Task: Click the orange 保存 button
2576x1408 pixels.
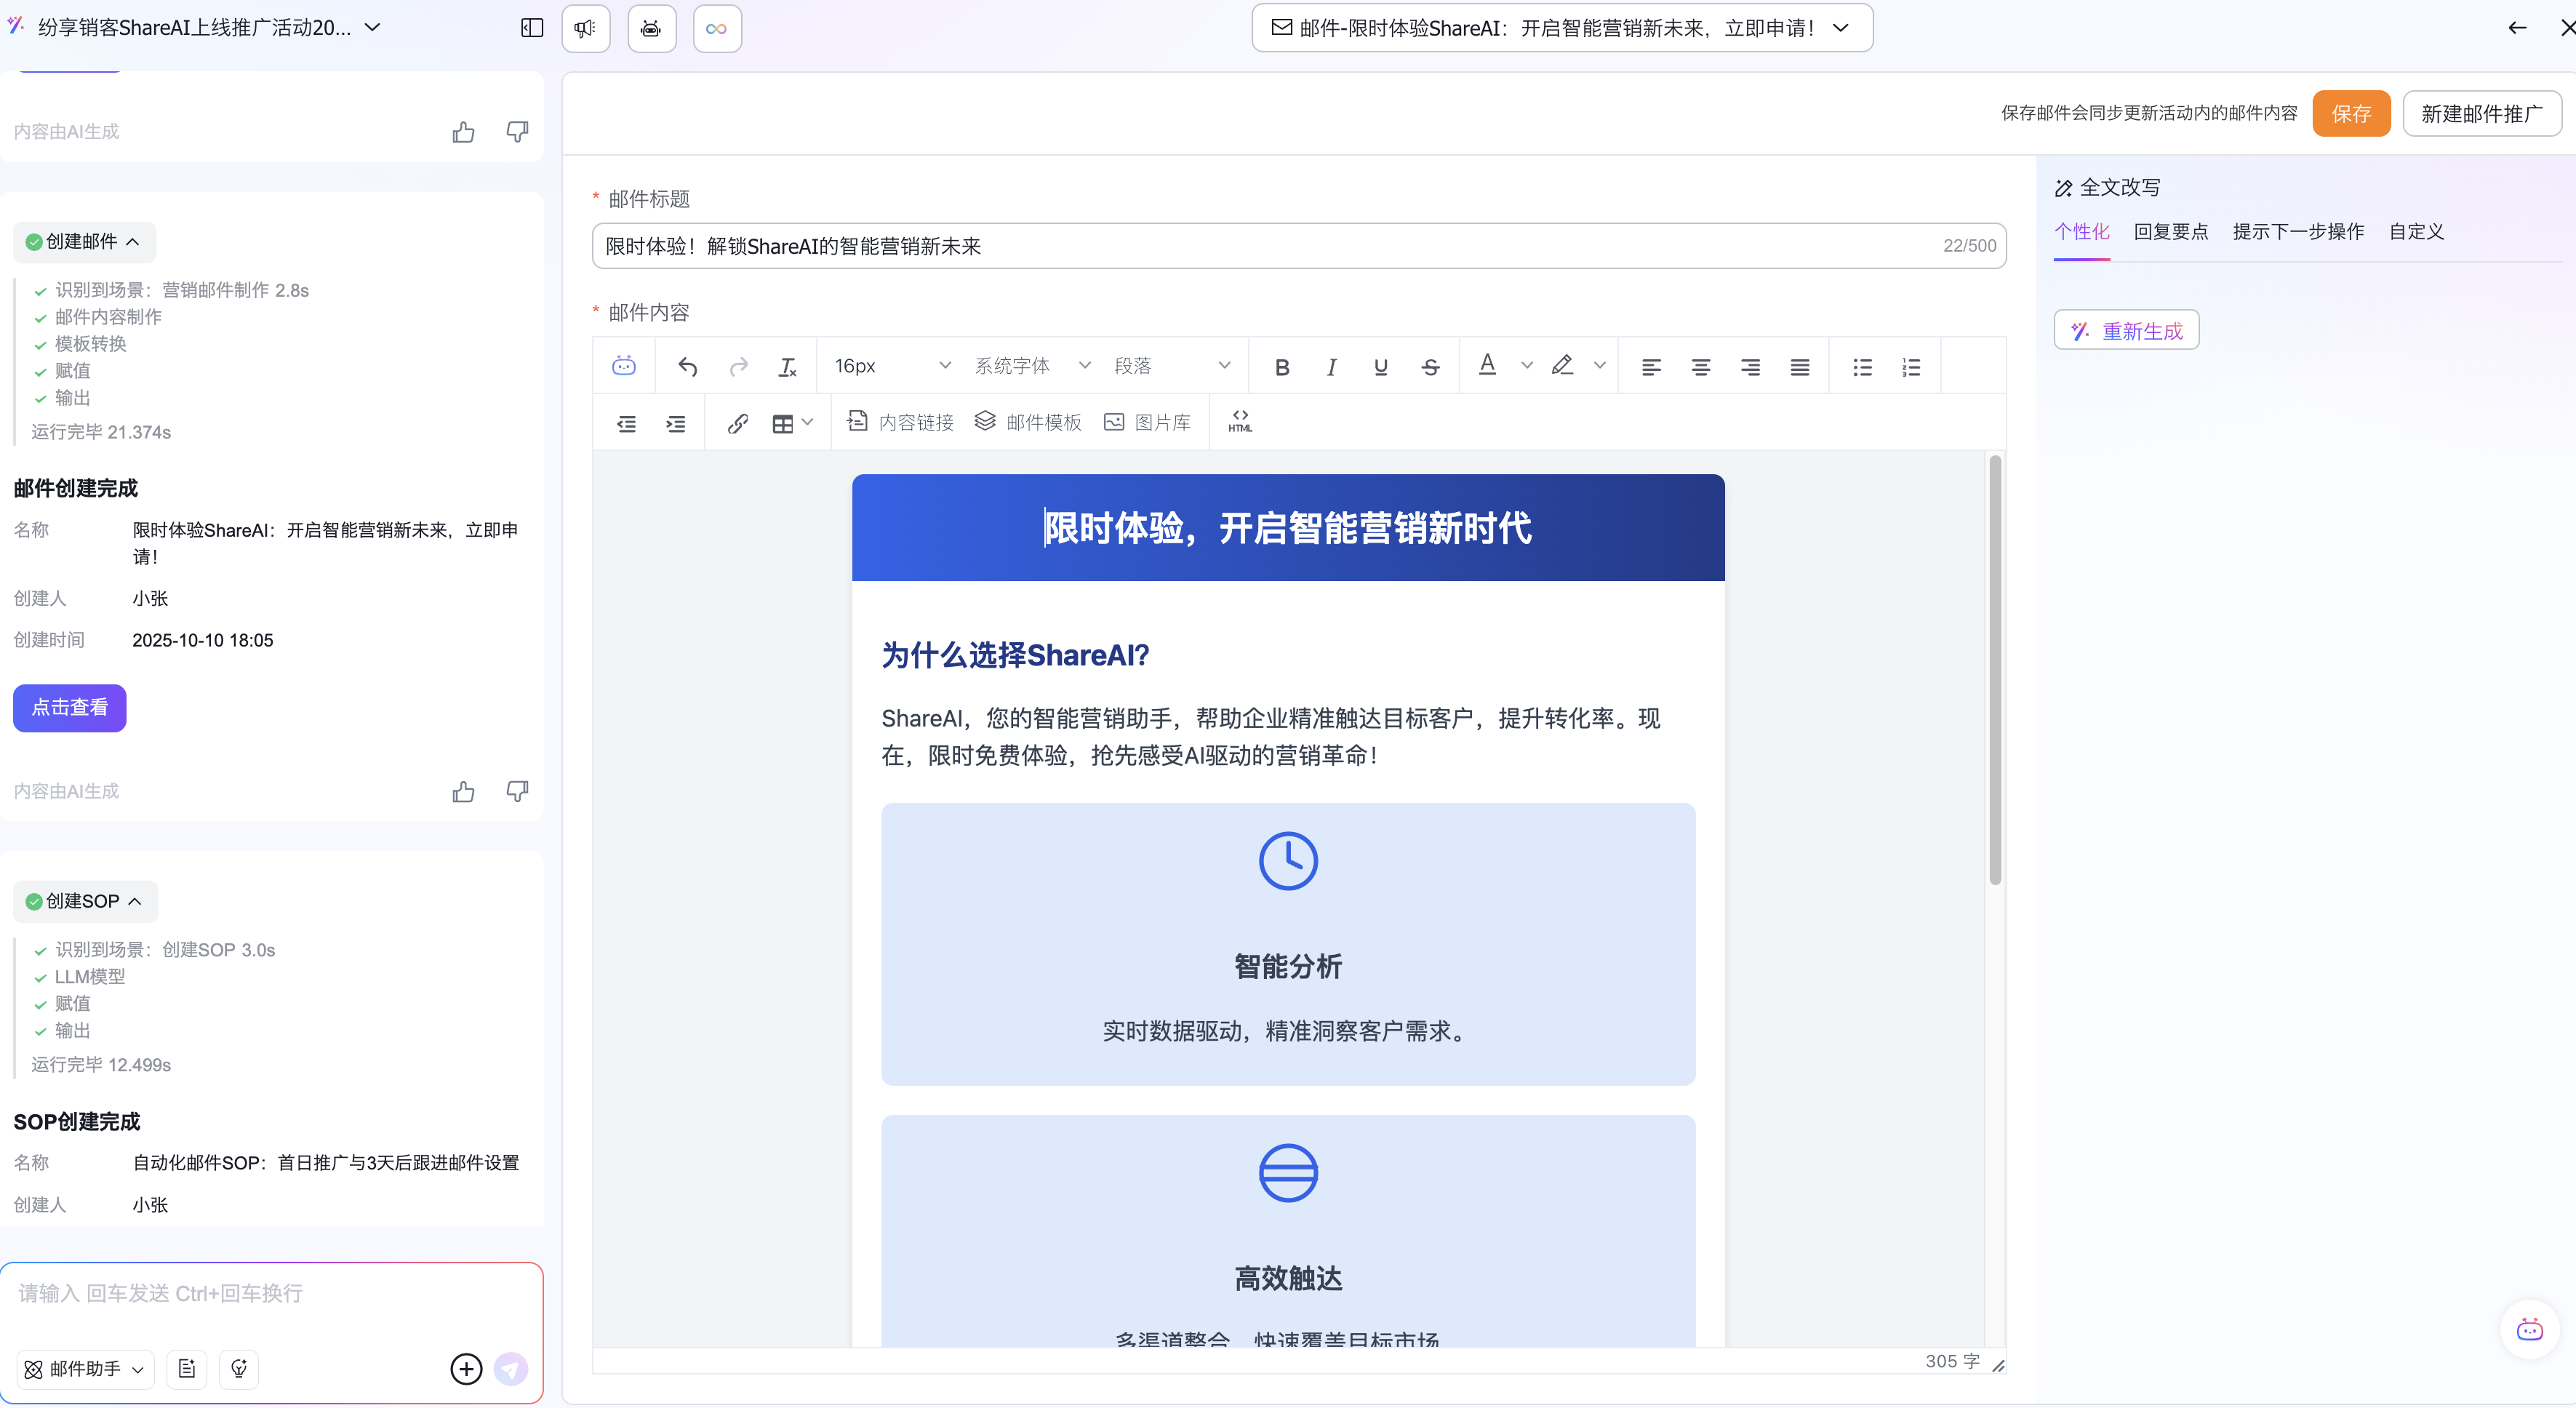Action: (x=2350, y=114)
